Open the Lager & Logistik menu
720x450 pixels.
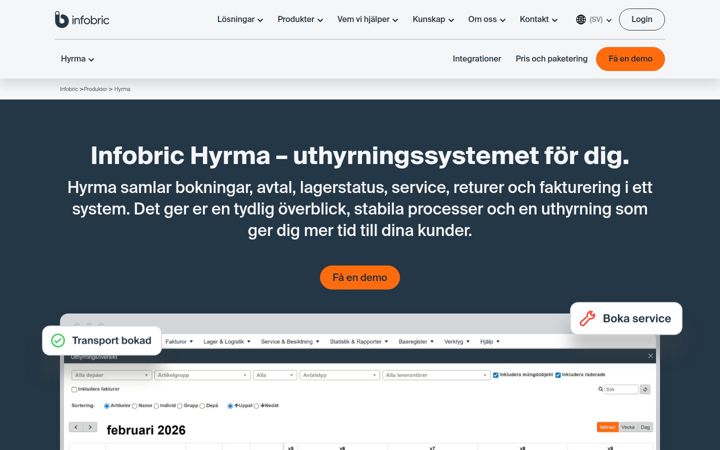(x=227, y=342)
